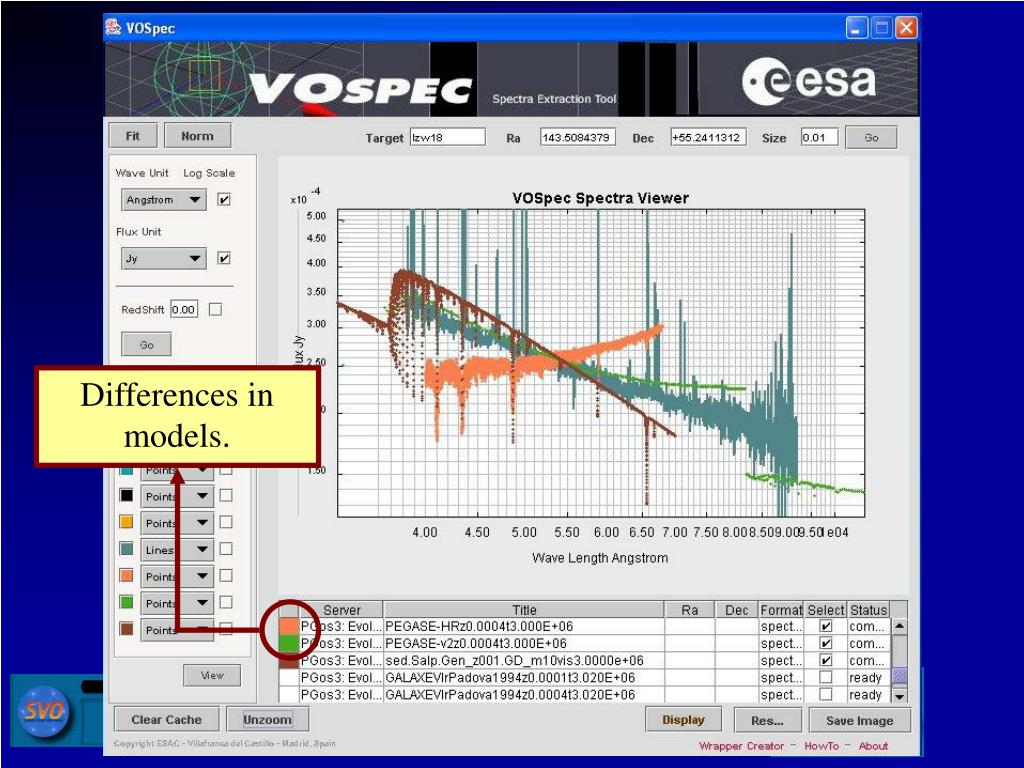Click the green color swatch in the left panel

click(x=127, y=603)
